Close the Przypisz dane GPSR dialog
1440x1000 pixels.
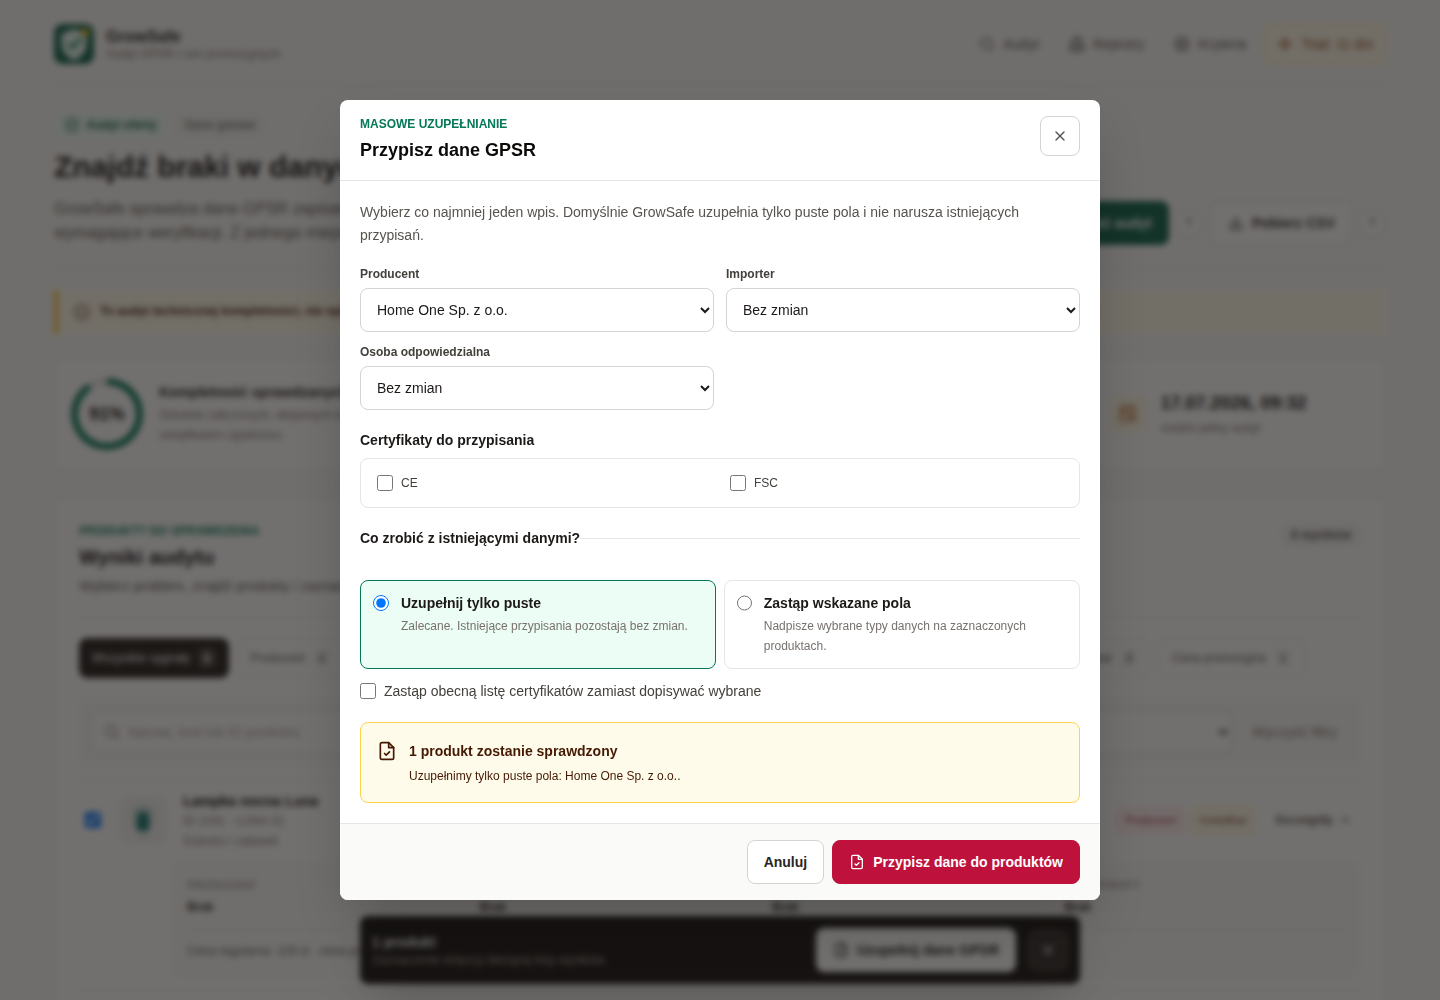[x=1060, y=136]
